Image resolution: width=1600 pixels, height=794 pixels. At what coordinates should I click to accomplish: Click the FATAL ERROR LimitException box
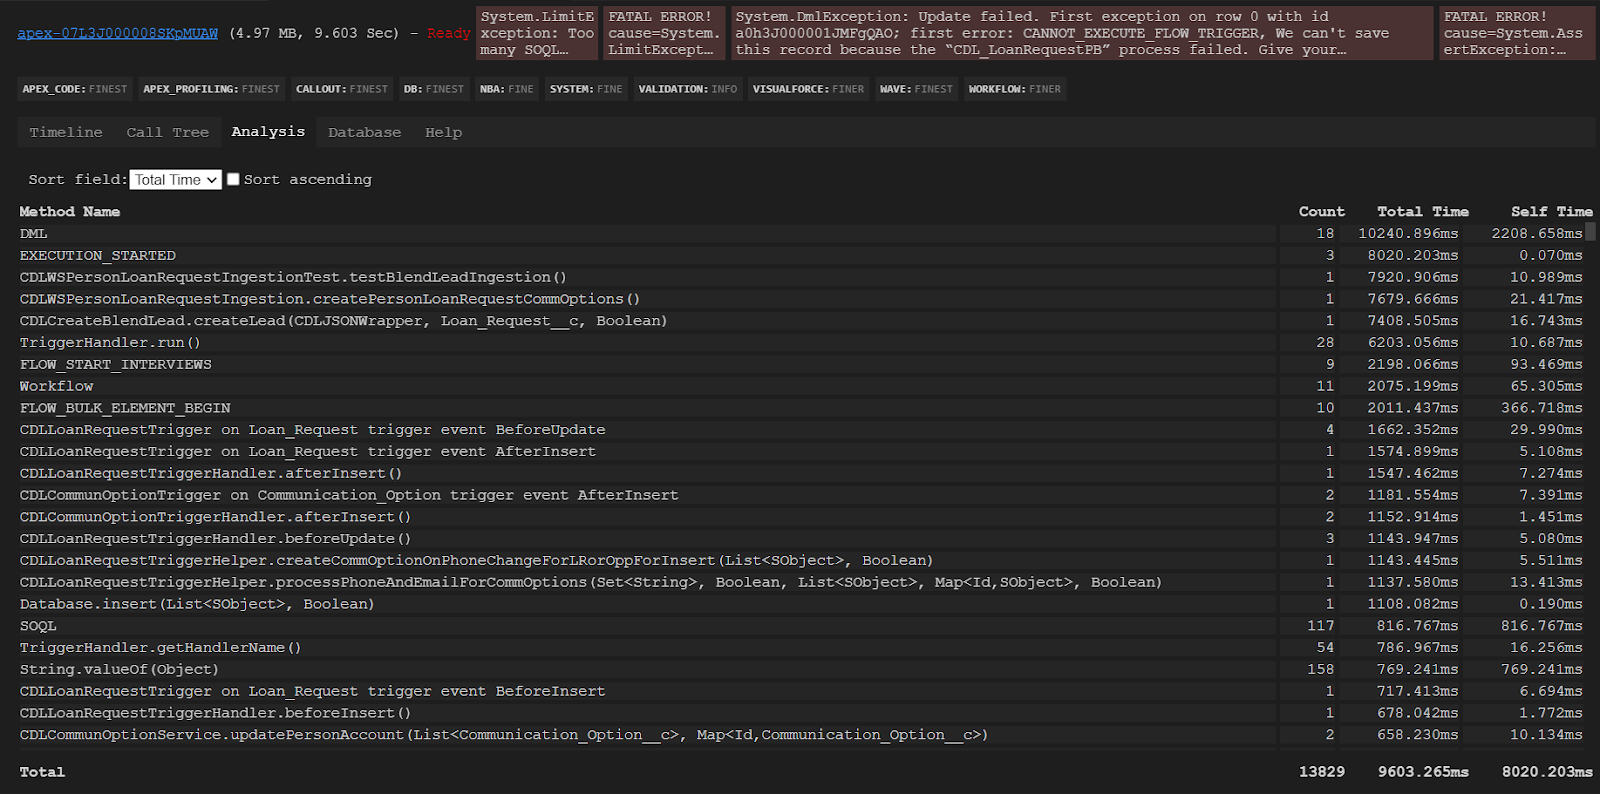(x=664, y=33)
